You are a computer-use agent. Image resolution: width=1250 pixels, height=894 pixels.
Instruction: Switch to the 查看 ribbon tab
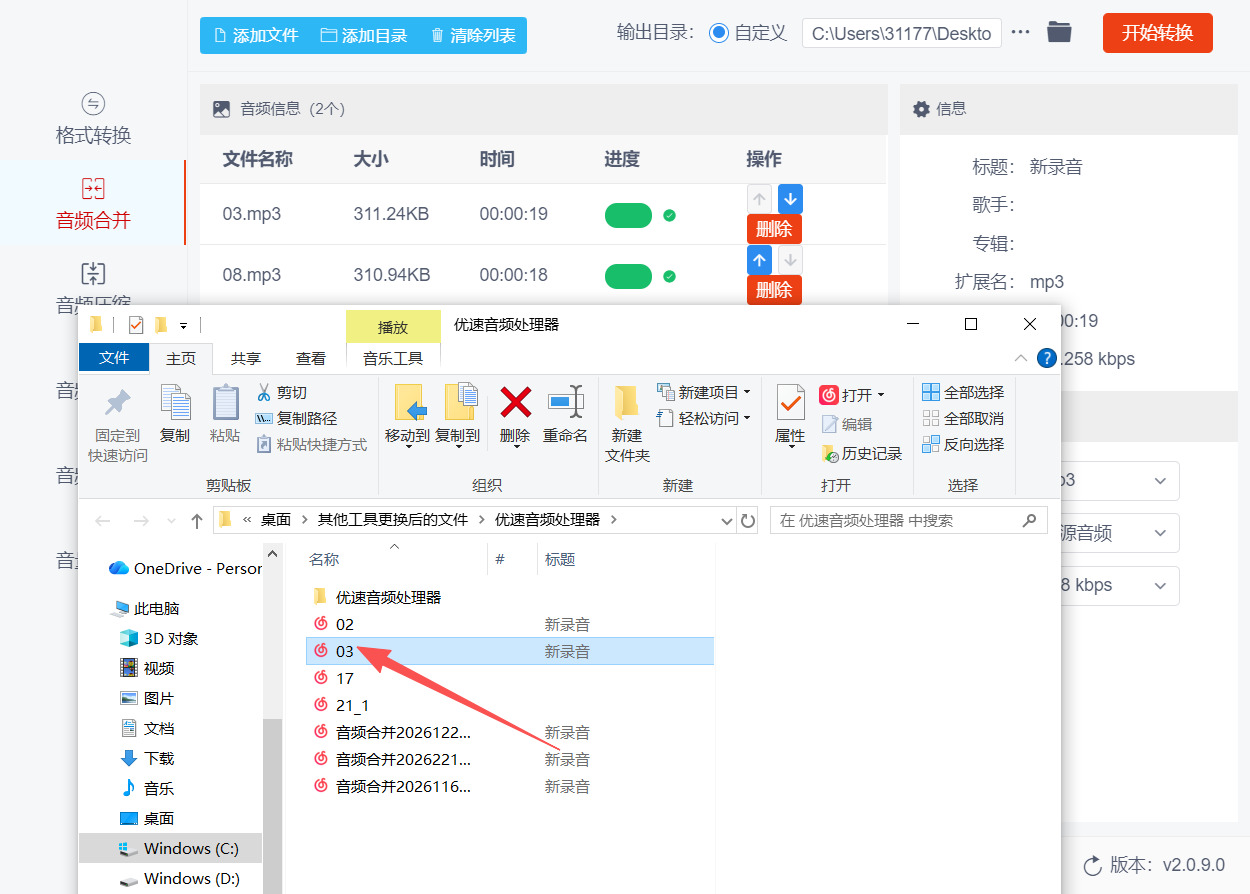point(311,358)
